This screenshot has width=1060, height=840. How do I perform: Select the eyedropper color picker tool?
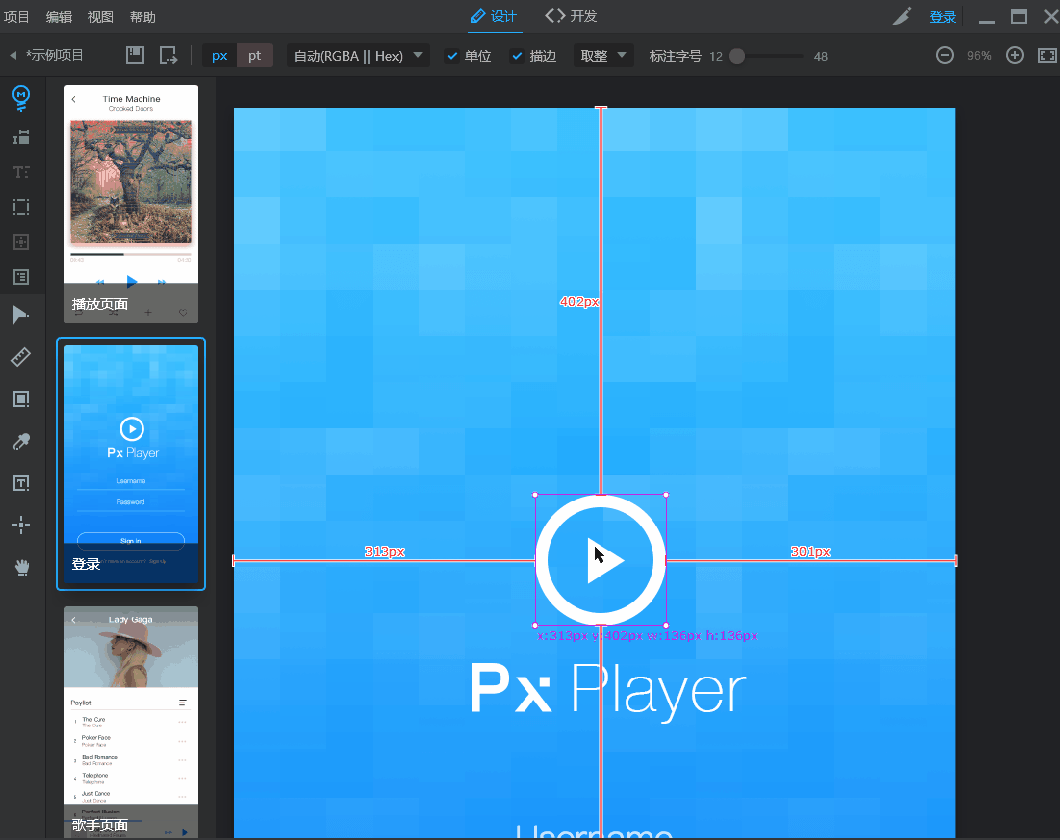[x=21, y=441]
